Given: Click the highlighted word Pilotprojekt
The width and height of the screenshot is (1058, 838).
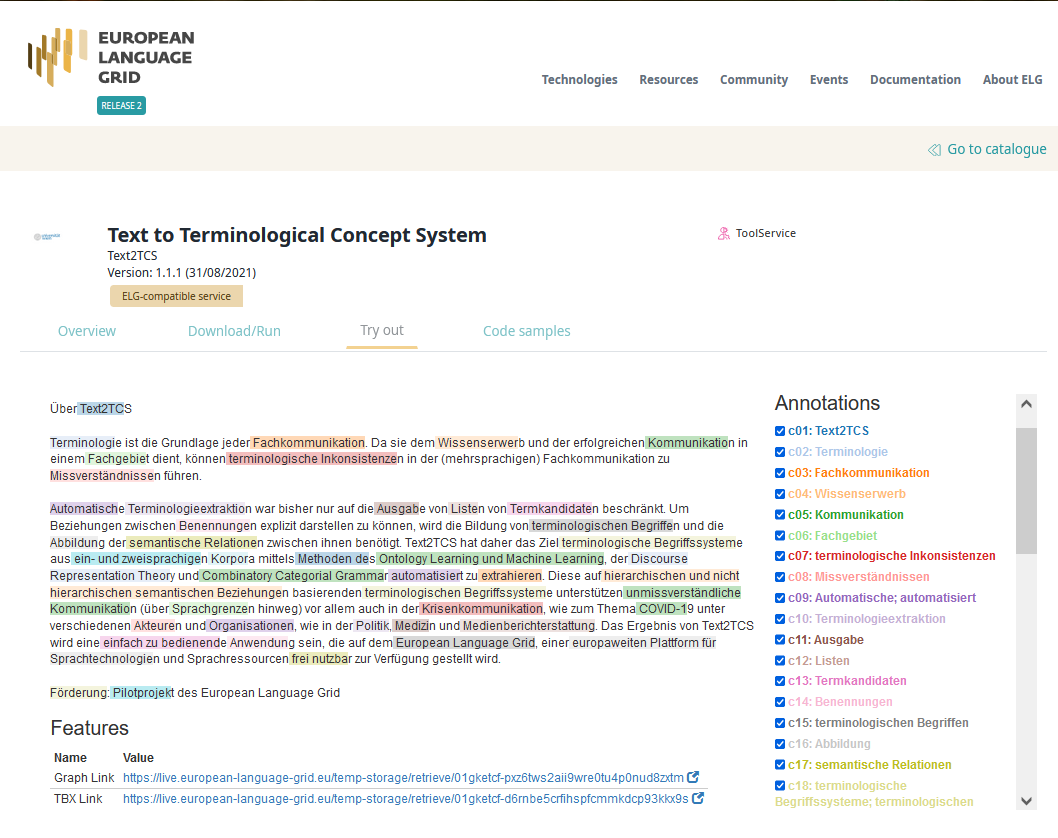Looking at the screenshot, I should tap(143, 692).
